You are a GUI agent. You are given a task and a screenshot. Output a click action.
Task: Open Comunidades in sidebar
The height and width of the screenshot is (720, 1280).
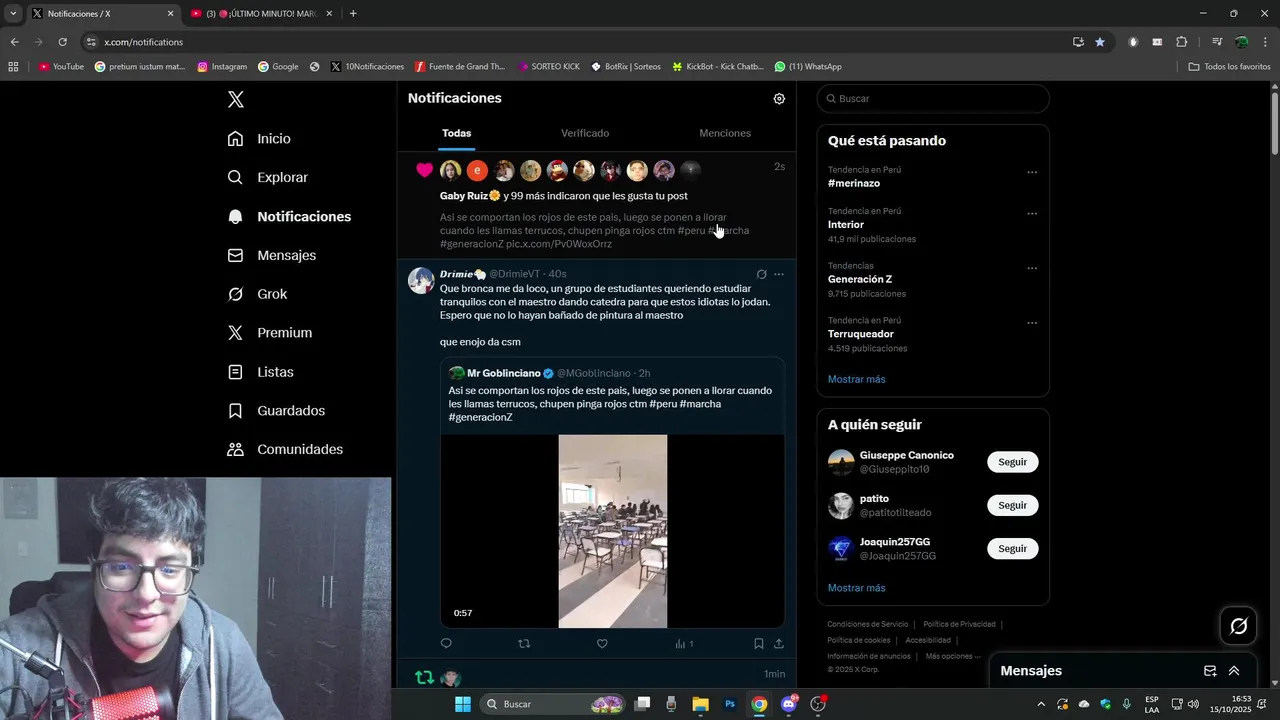(x=284, y=450)
